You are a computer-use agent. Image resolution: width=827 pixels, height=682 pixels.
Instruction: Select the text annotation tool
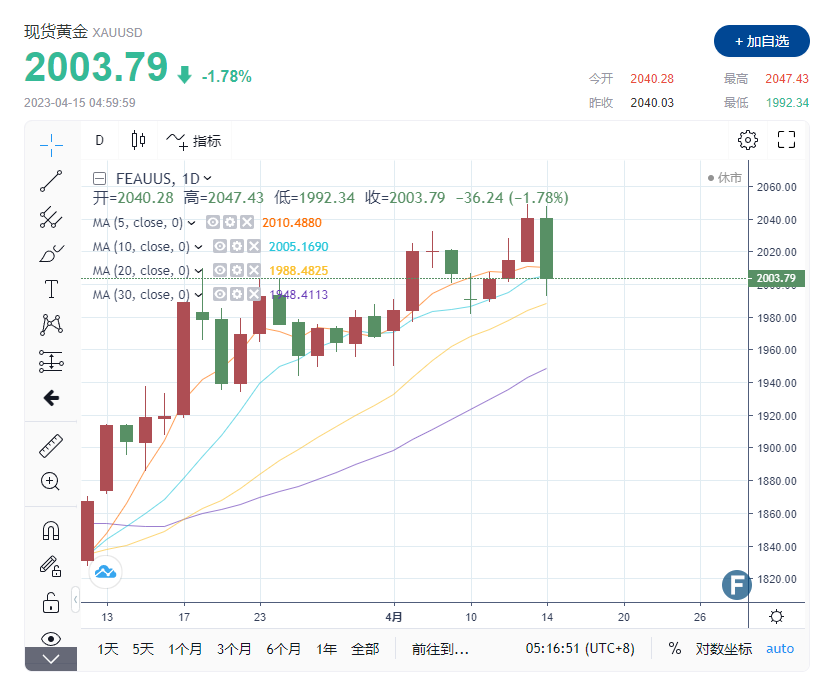(x=51, y=289)
